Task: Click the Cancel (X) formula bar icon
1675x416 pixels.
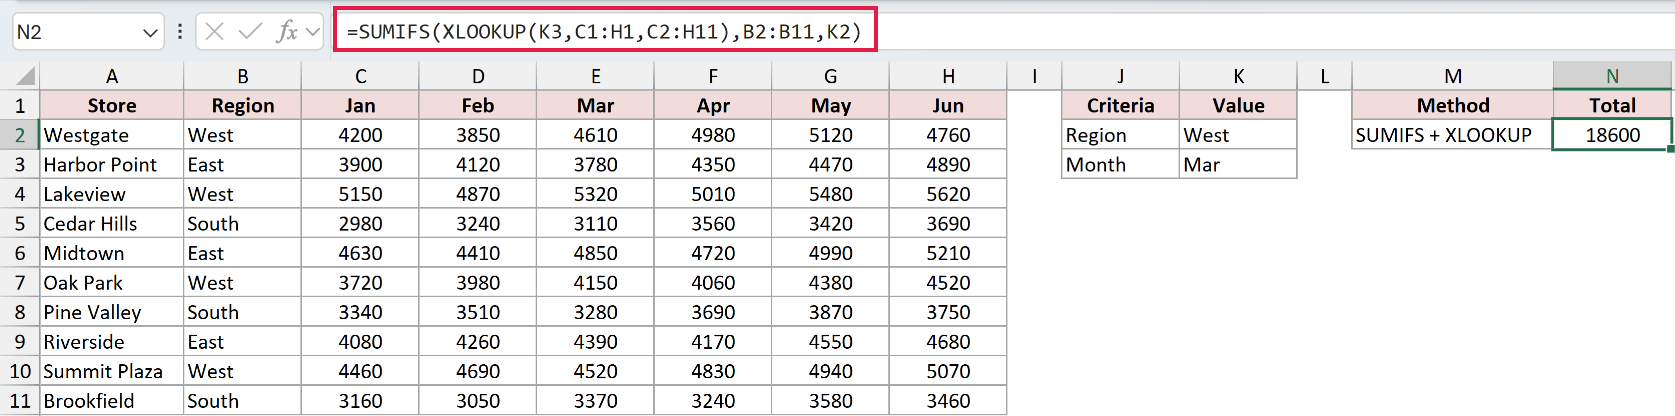Action: pos(214,32)
